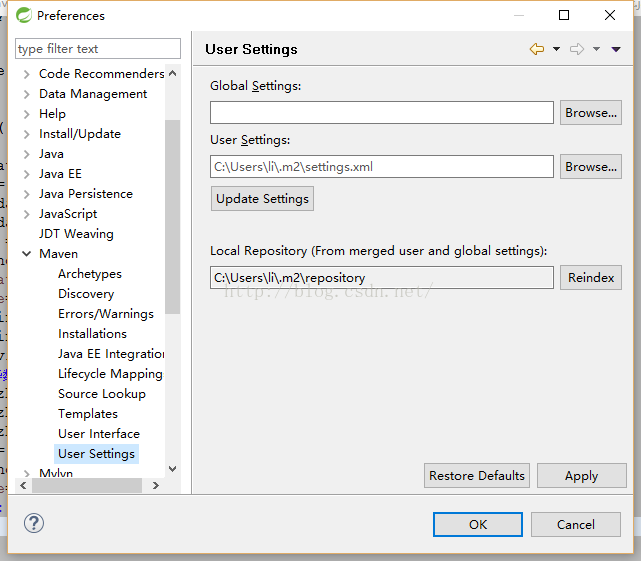Click the Cancel button

(x=576, y=525)
